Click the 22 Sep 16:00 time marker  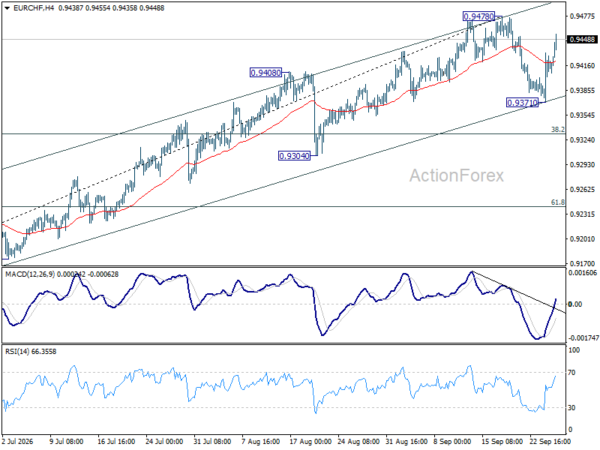pyautogui.click(x=550, y=441)
